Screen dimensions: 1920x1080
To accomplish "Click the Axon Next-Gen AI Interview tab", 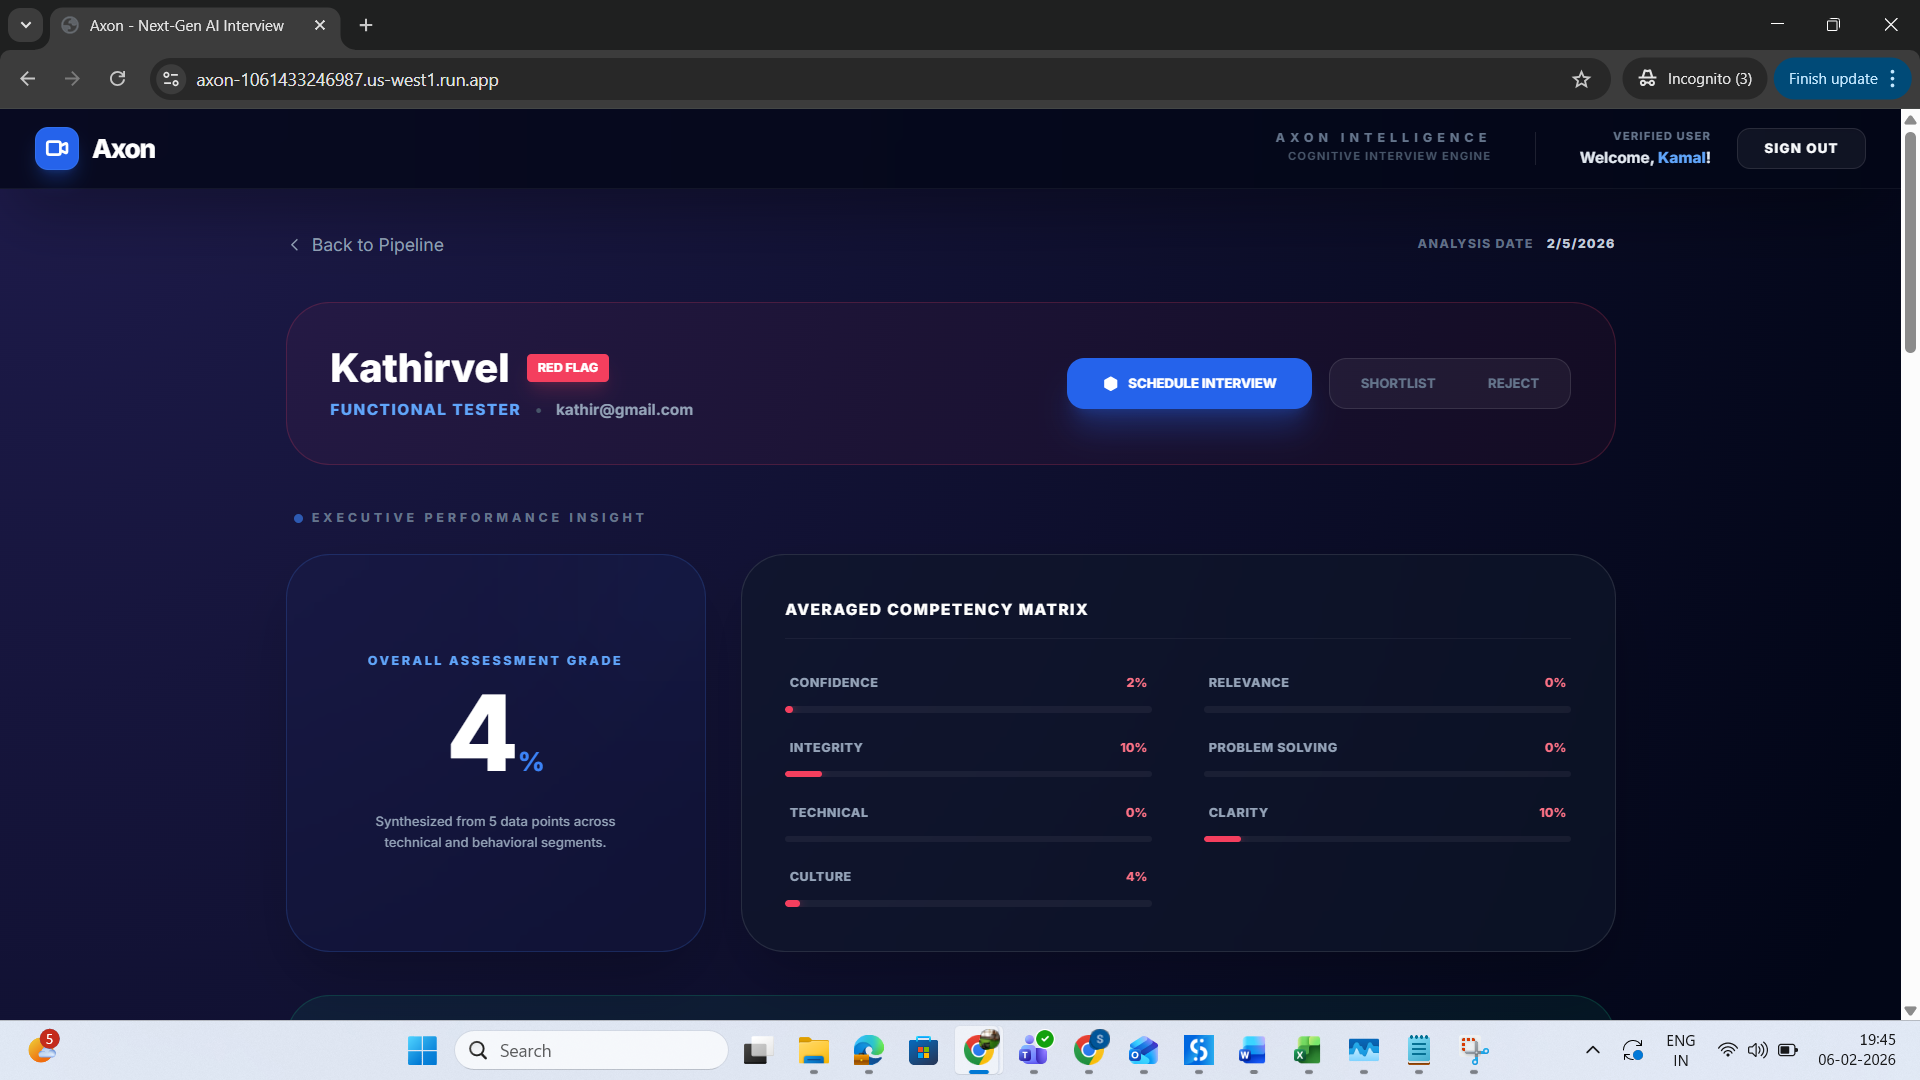I will 186,26.
